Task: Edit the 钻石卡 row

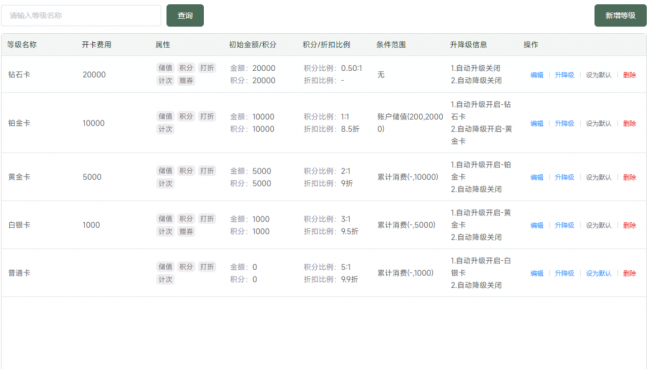Action: click(537, 75)
